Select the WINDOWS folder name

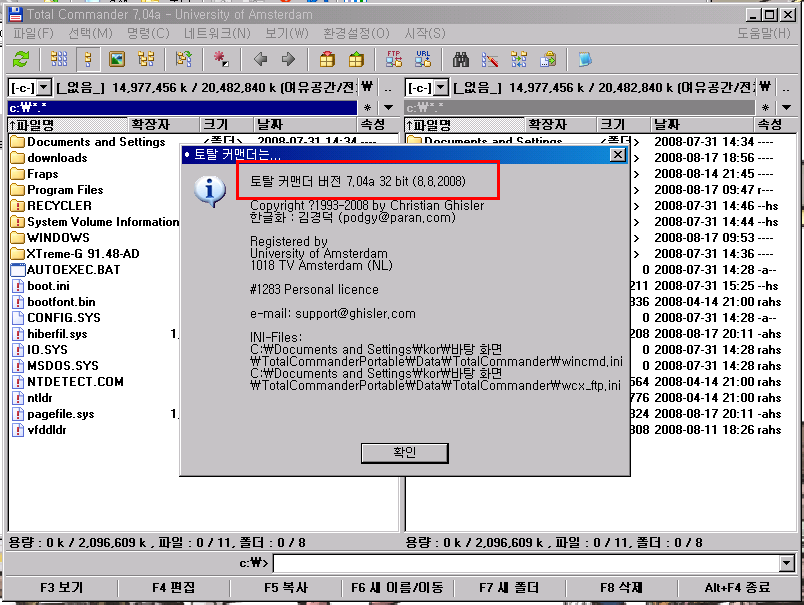[x=58, y=238]
